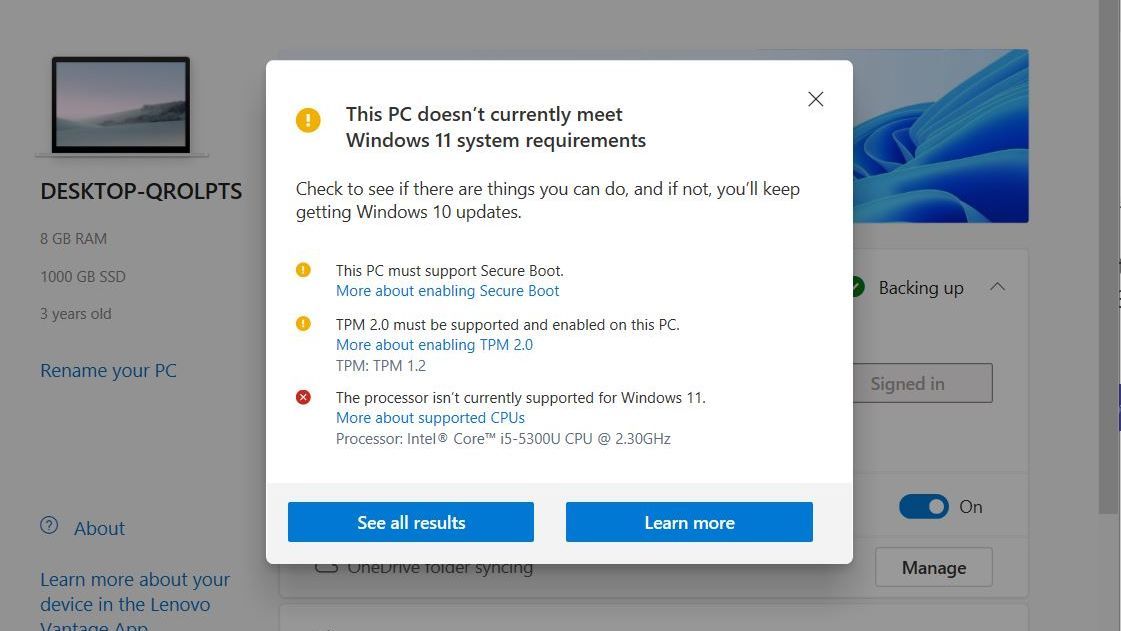This screenshot has width=1121, height=631.
Task: Click the About question mark icon
Action: (x=47, y=527)
